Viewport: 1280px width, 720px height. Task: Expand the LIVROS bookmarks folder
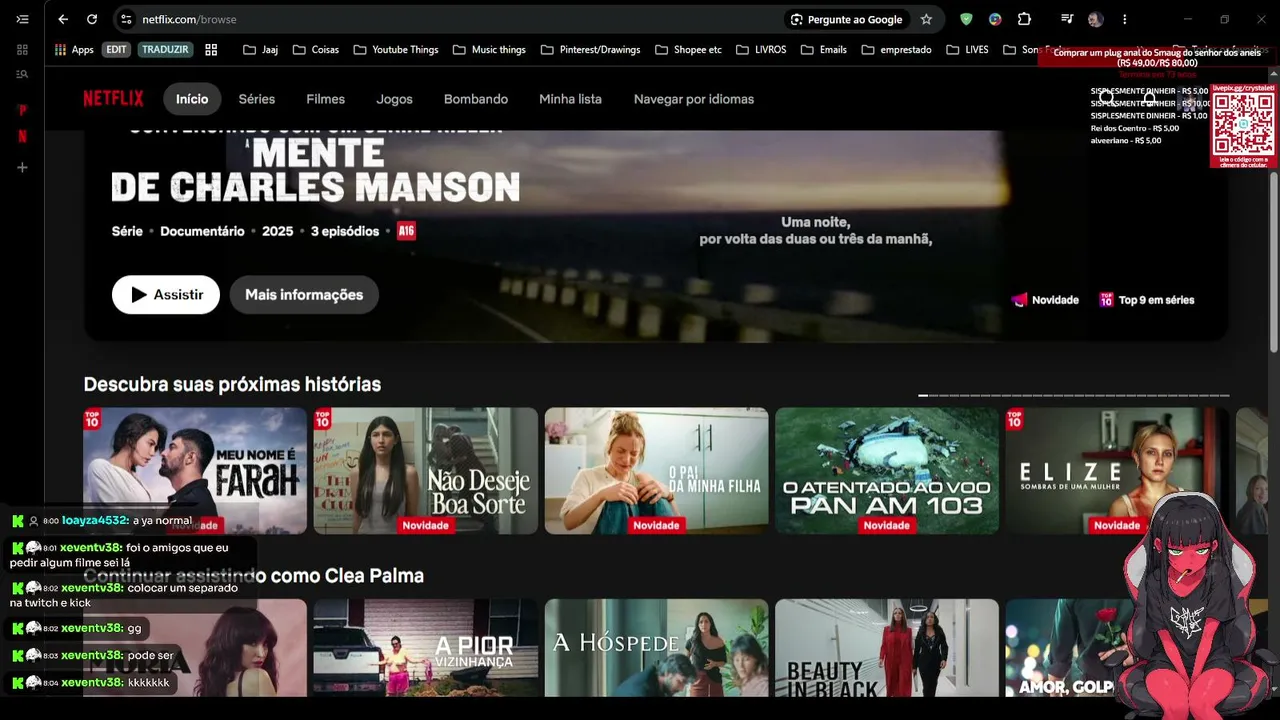coord(760,49)
